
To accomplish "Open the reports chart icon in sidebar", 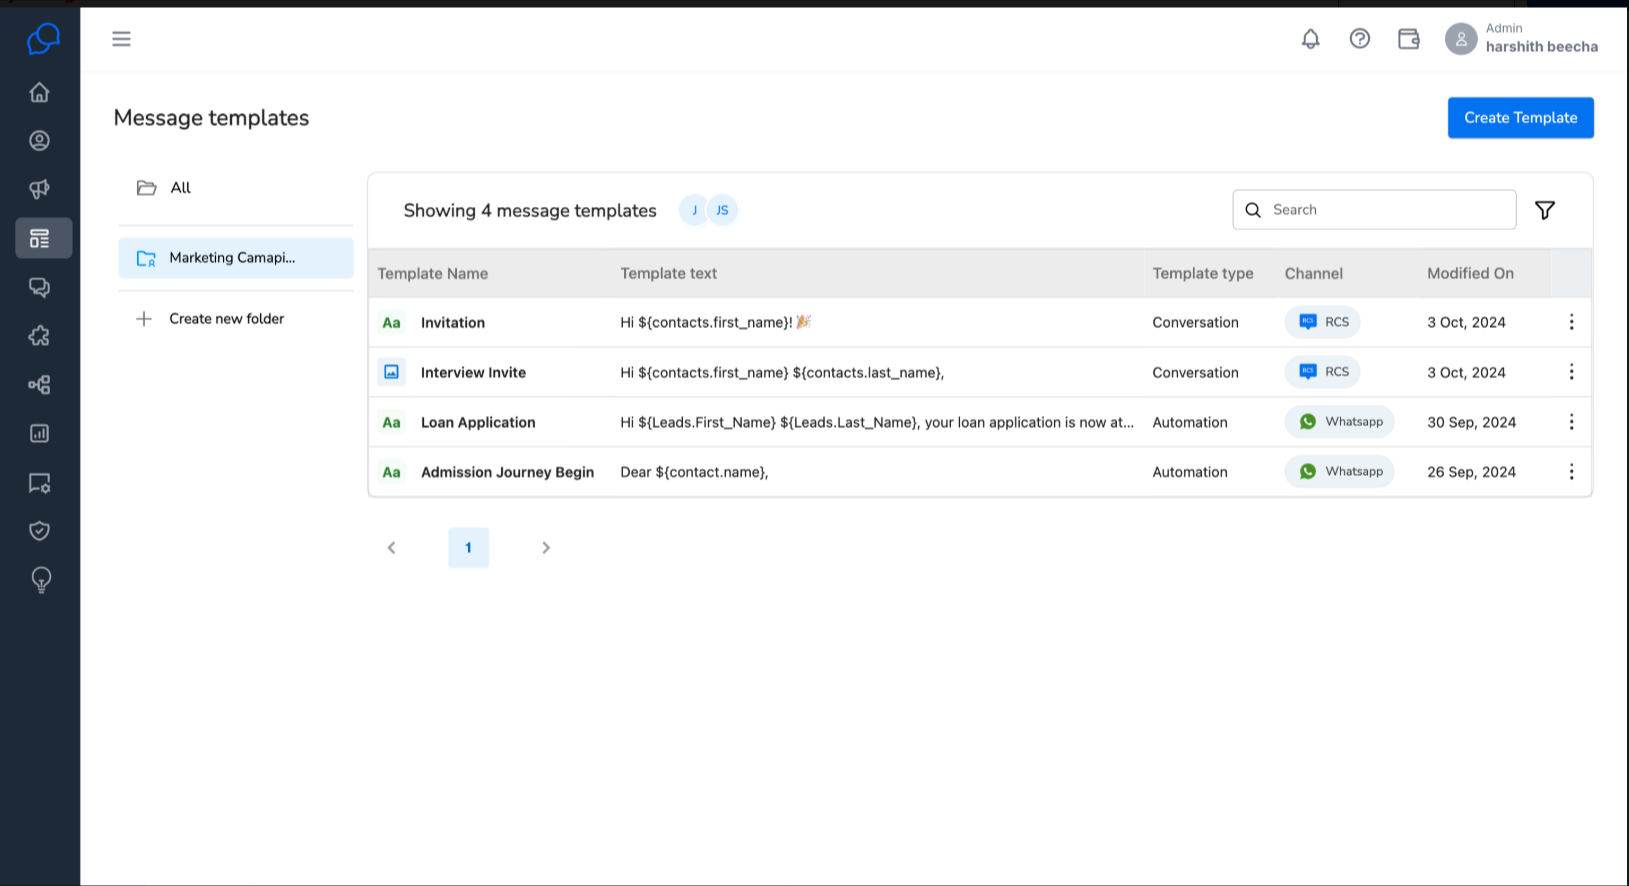I will click(39, 433).
